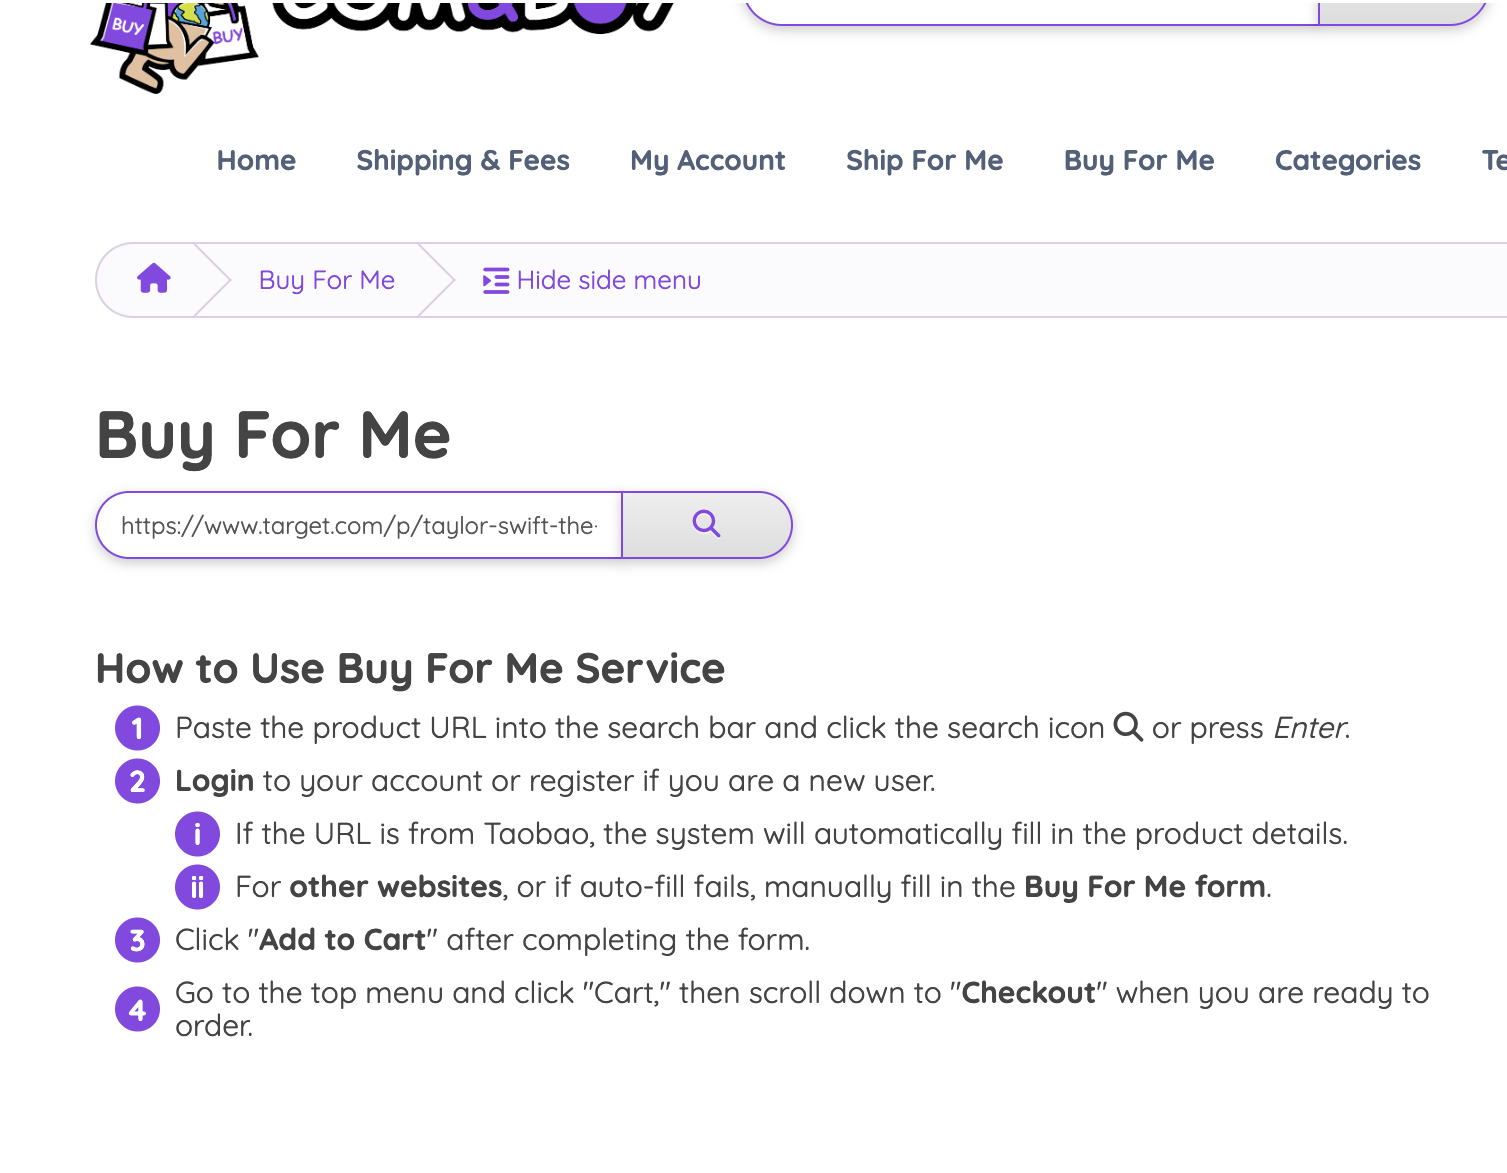
Task: Open the Categories menu
Action: click(1347, 160)
